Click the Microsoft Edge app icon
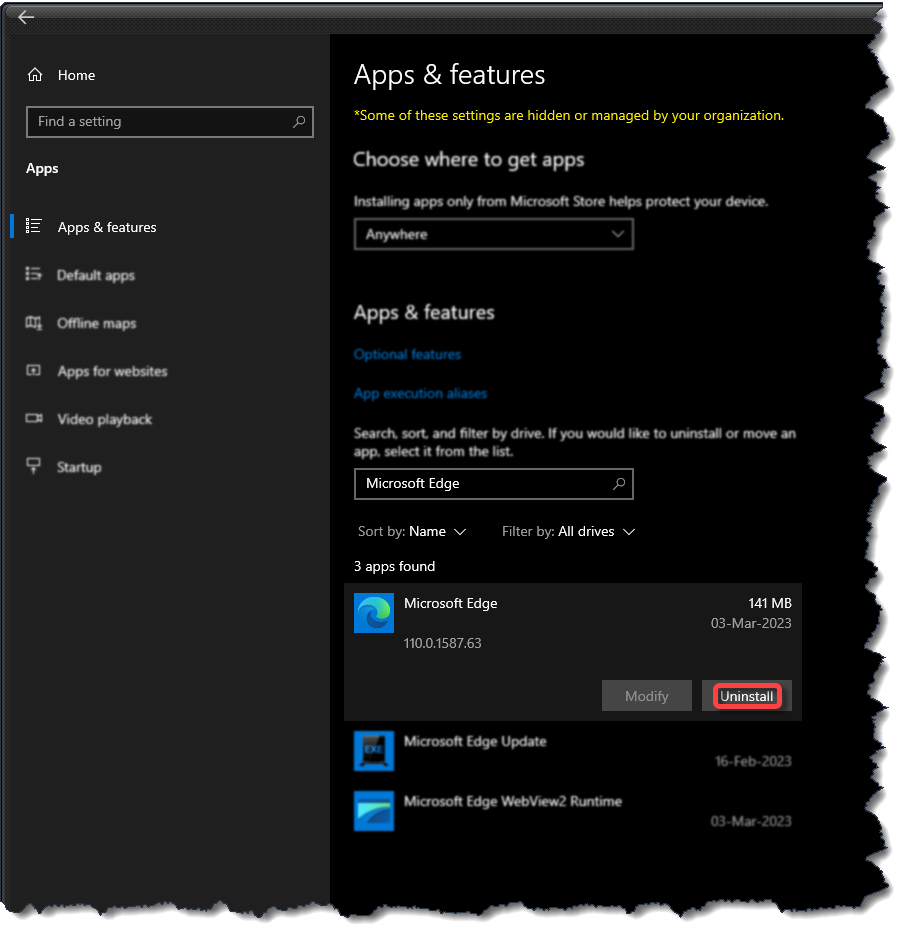The image size is (911, 943). pos(374,613)
